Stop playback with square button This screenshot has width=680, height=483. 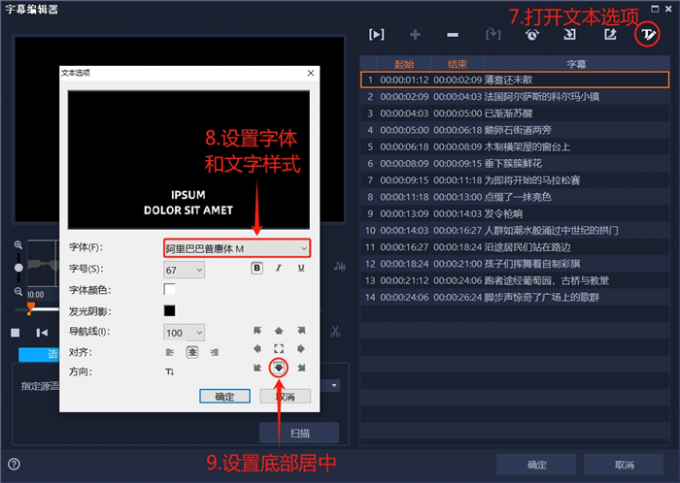click(15, 333)
